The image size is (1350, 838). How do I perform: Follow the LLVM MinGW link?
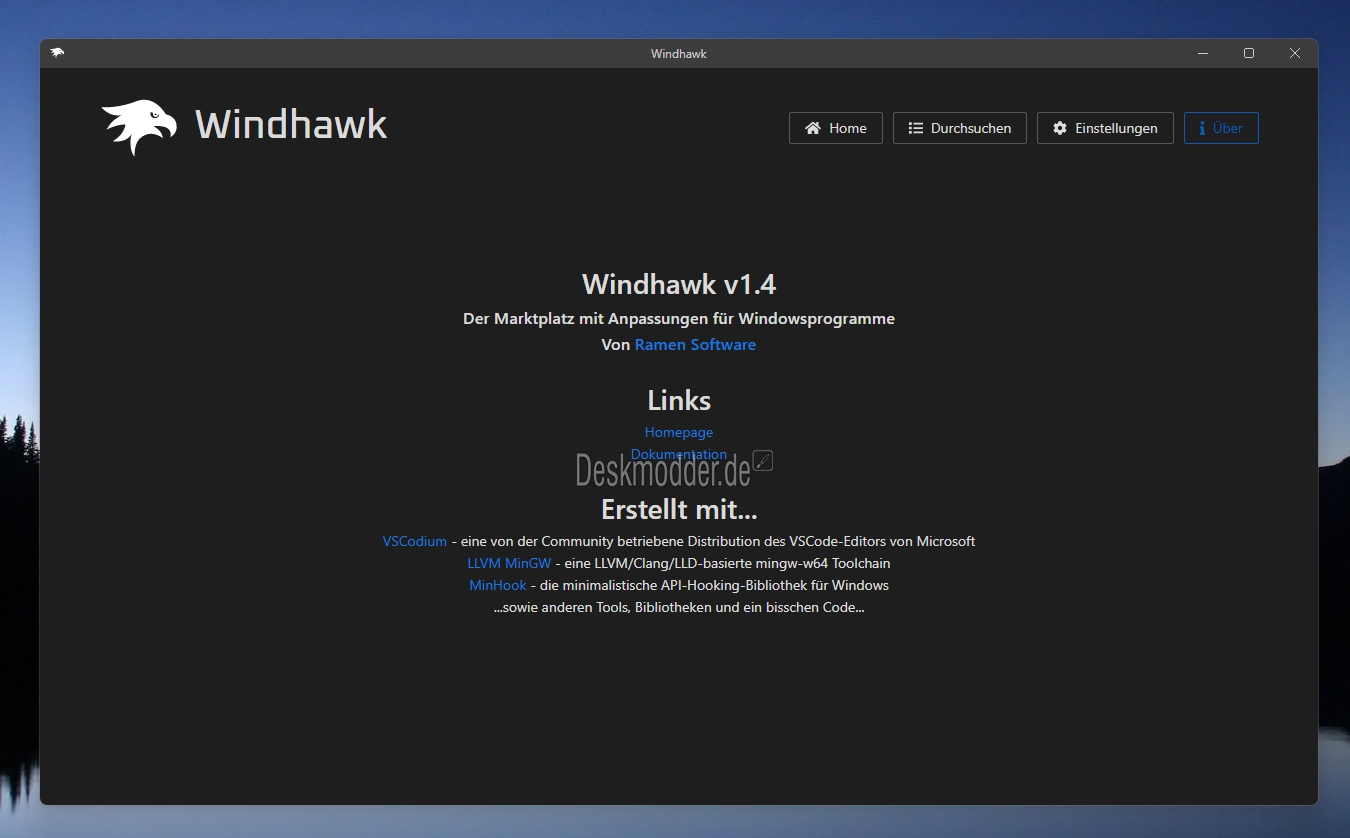[x=509, y=563]
